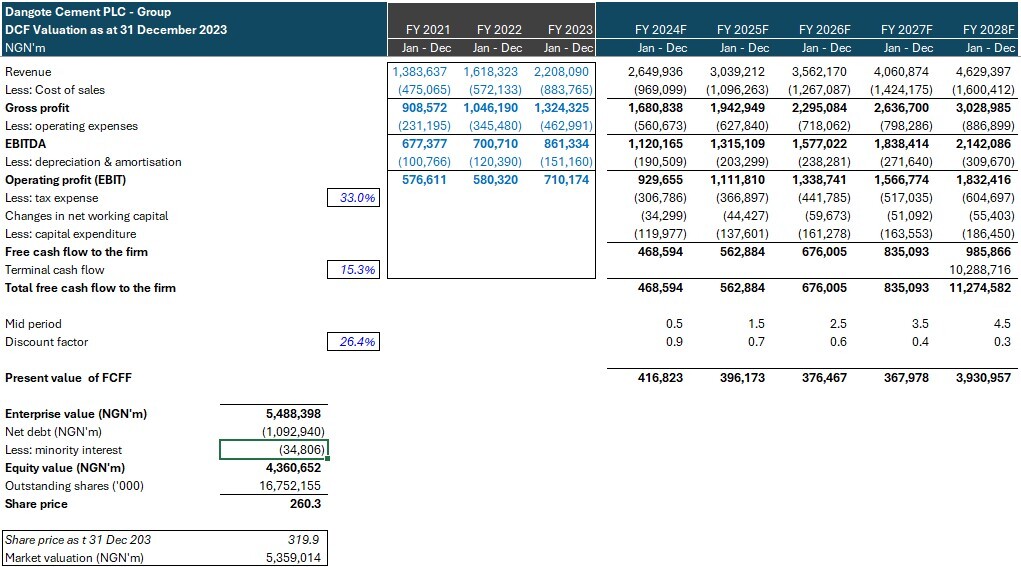Click FY 2028F free cash flow 985,866
This screenshot has height=567, width=1021.
988,252
